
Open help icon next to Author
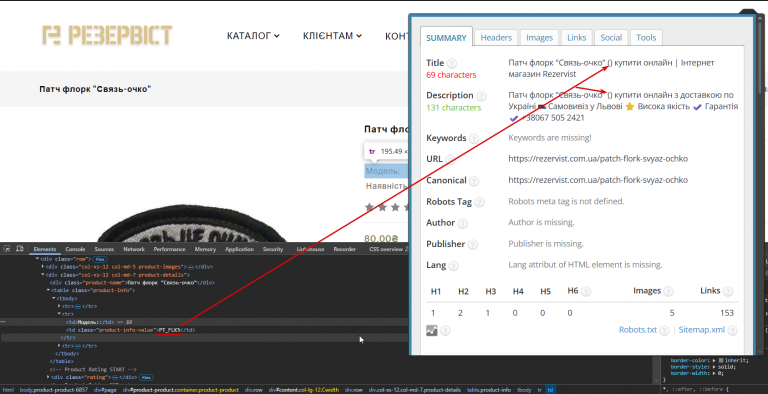[462, 223]
